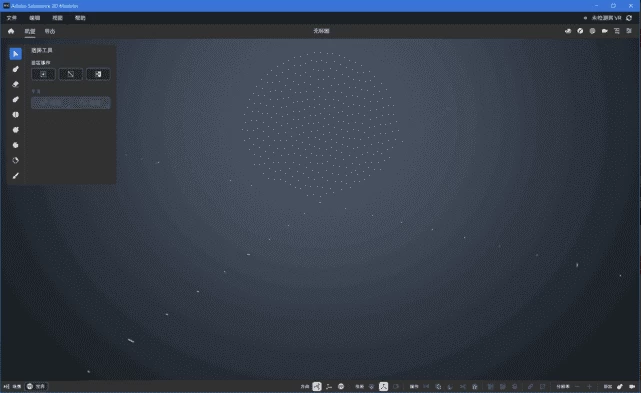Click the square icon right after the link icon

(542, 386)
